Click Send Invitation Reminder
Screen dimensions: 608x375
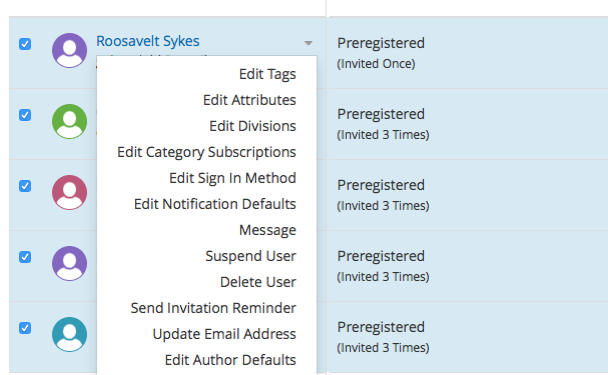[214, 308]
